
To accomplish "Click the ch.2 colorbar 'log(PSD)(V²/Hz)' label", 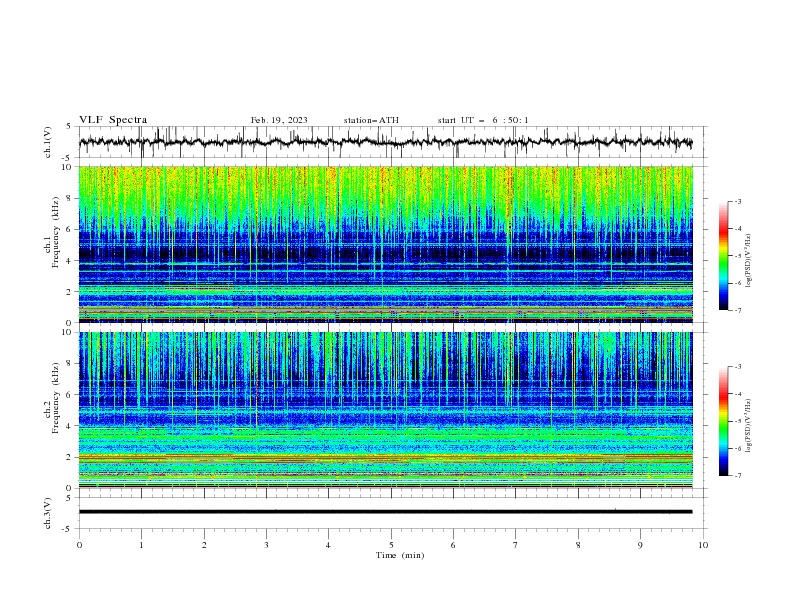I will [748, 425].
